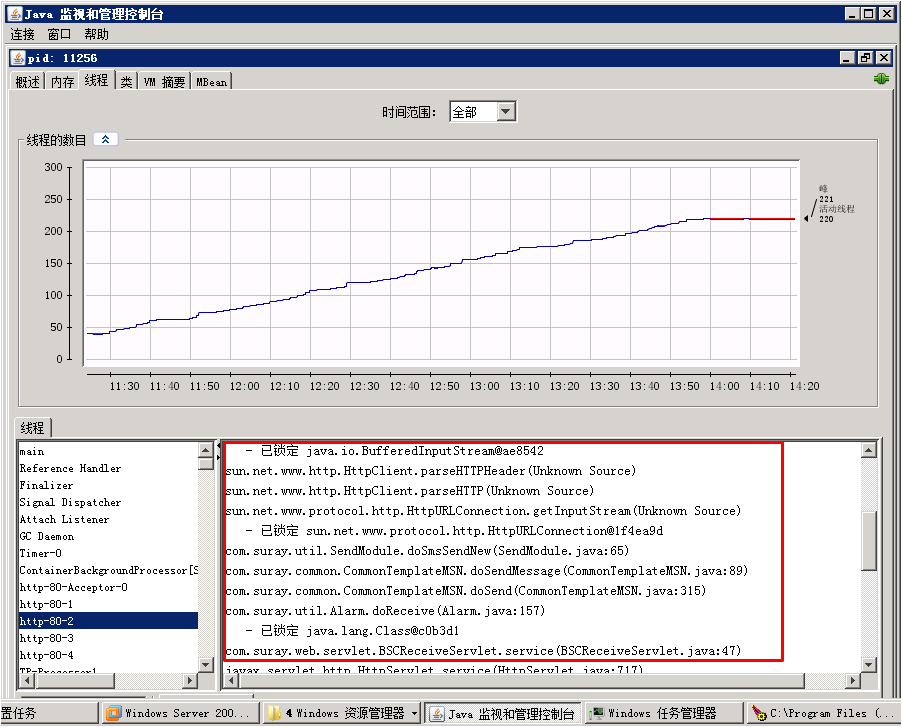Click stack trace pane up scroll arrow
The image size is (902, 727).
tap(869, 450)
